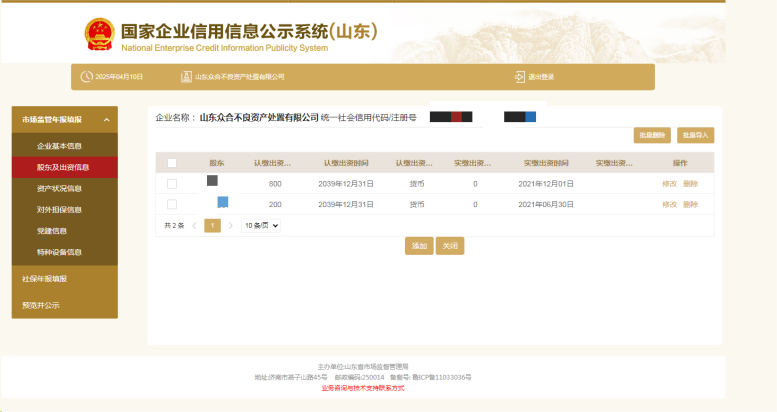This screenshot has height=412, width=777.
Task: Click the 操作 column header
Action: coord(680,163)
